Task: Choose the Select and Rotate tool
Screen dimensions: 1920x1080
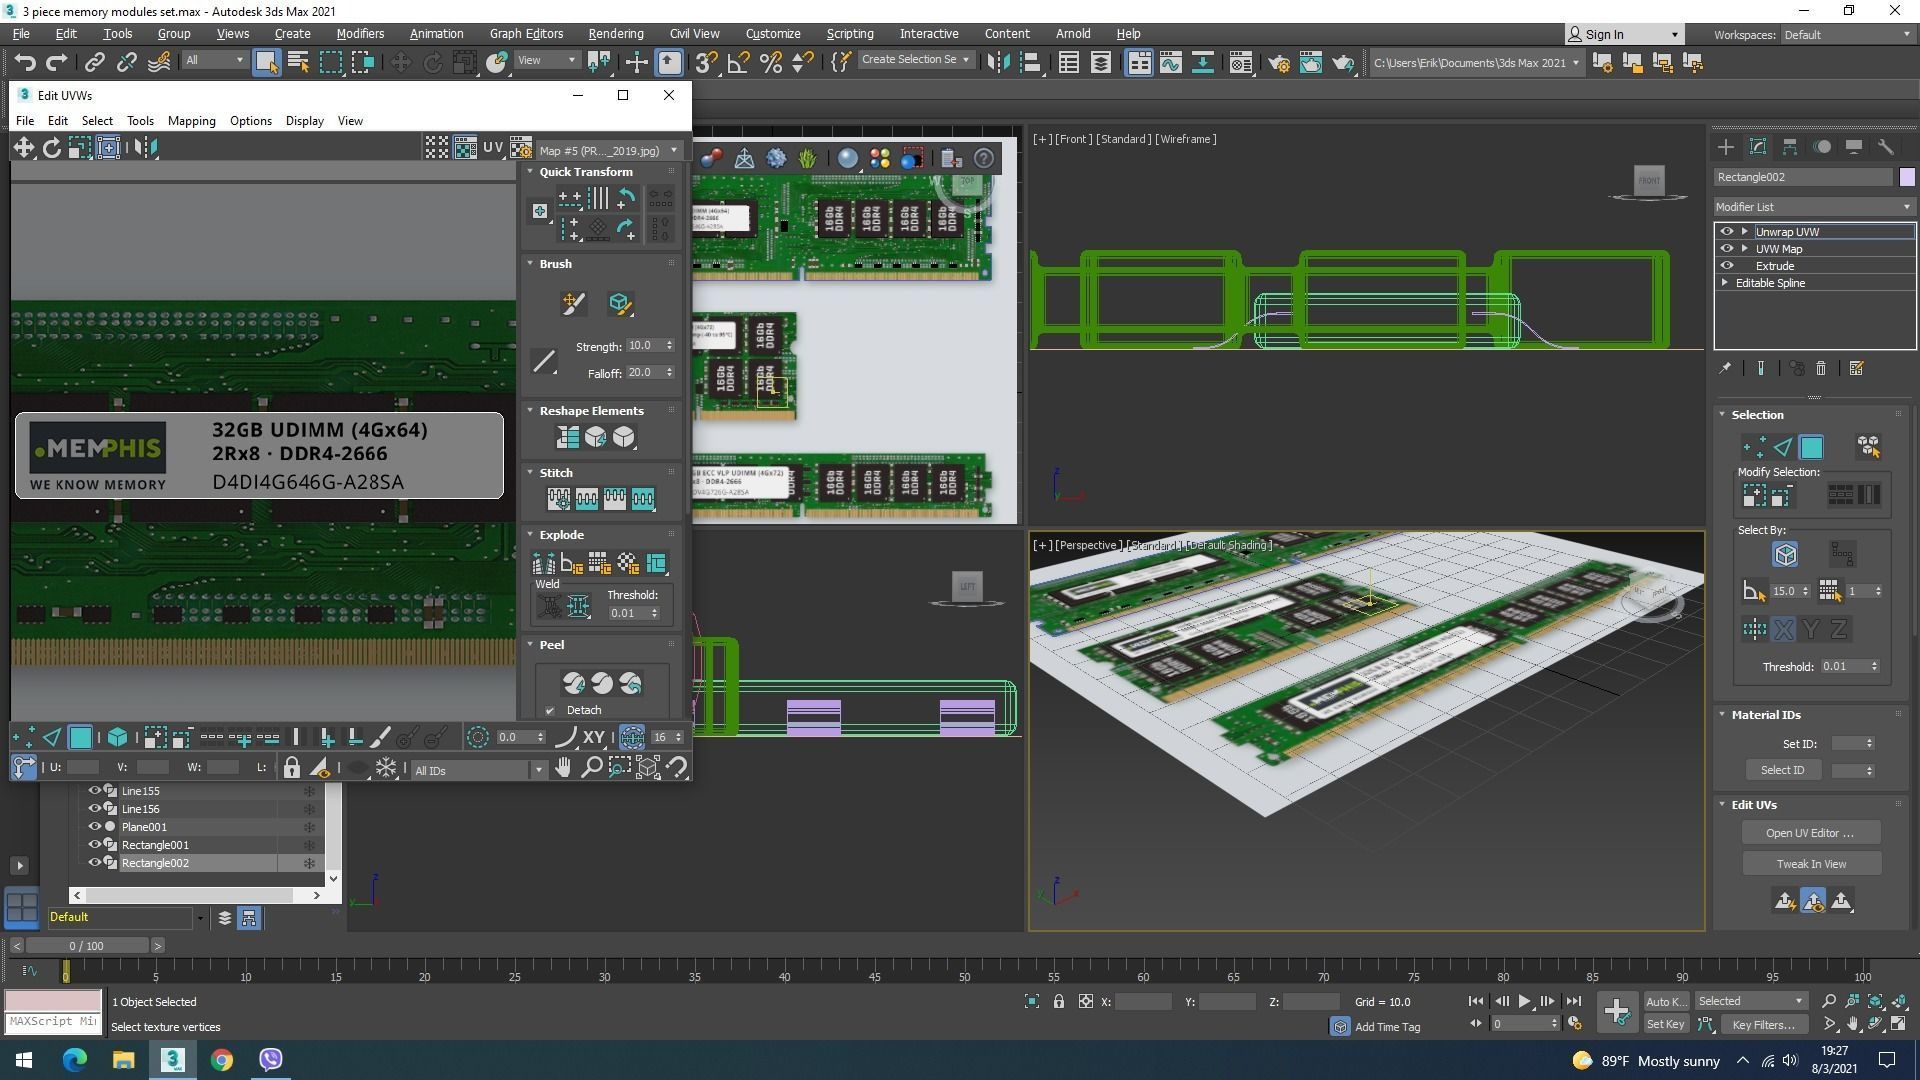Action: point(432,63)
